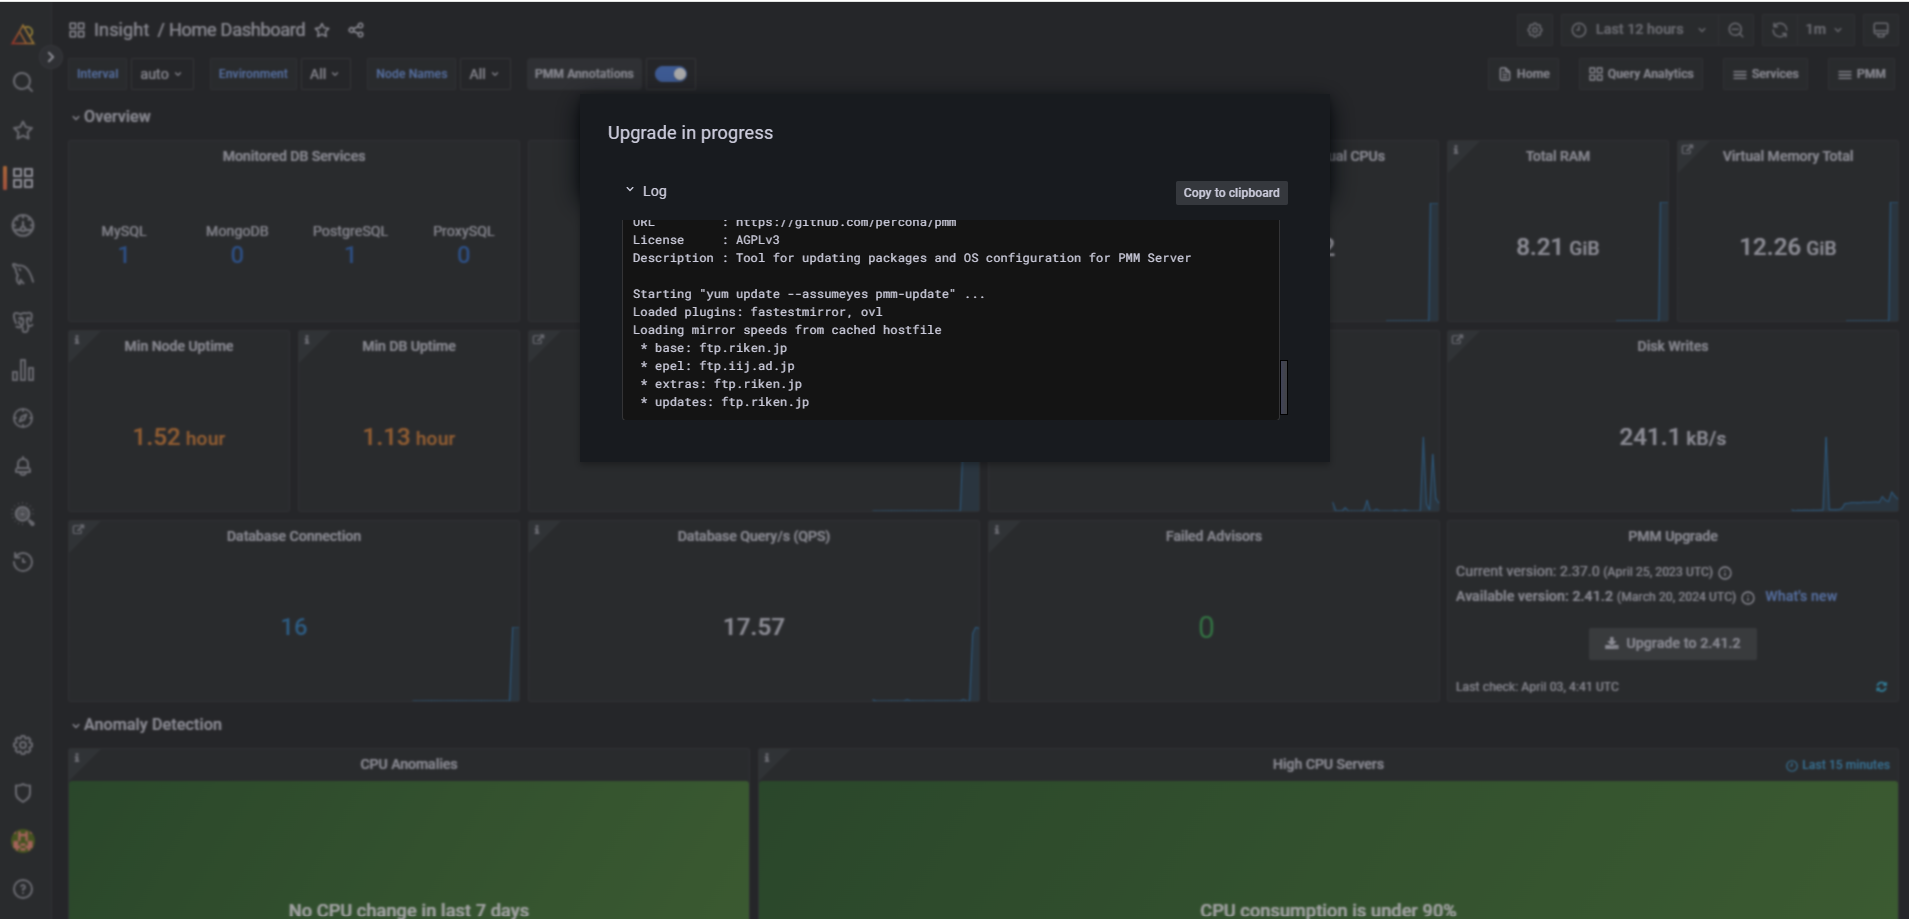Mark Home Dashboard as favorite with star
The width and height of the screenshot is (1909, 919).
point(322,30)
